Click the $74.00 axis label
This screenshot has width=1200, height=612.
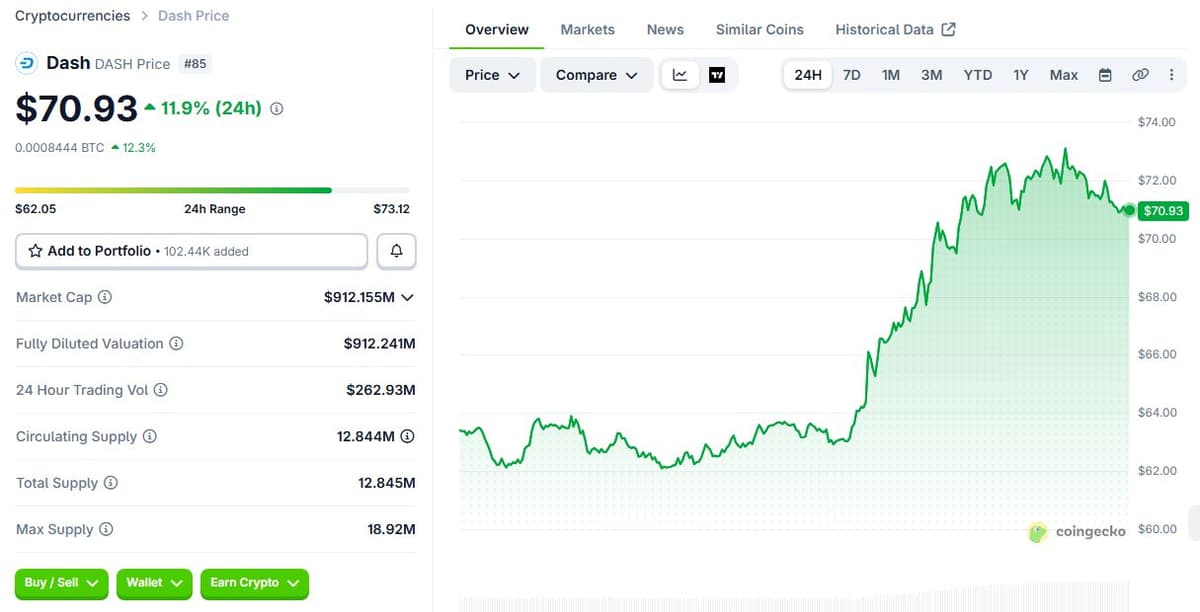pyautogui.click(x=1157, y=122)
